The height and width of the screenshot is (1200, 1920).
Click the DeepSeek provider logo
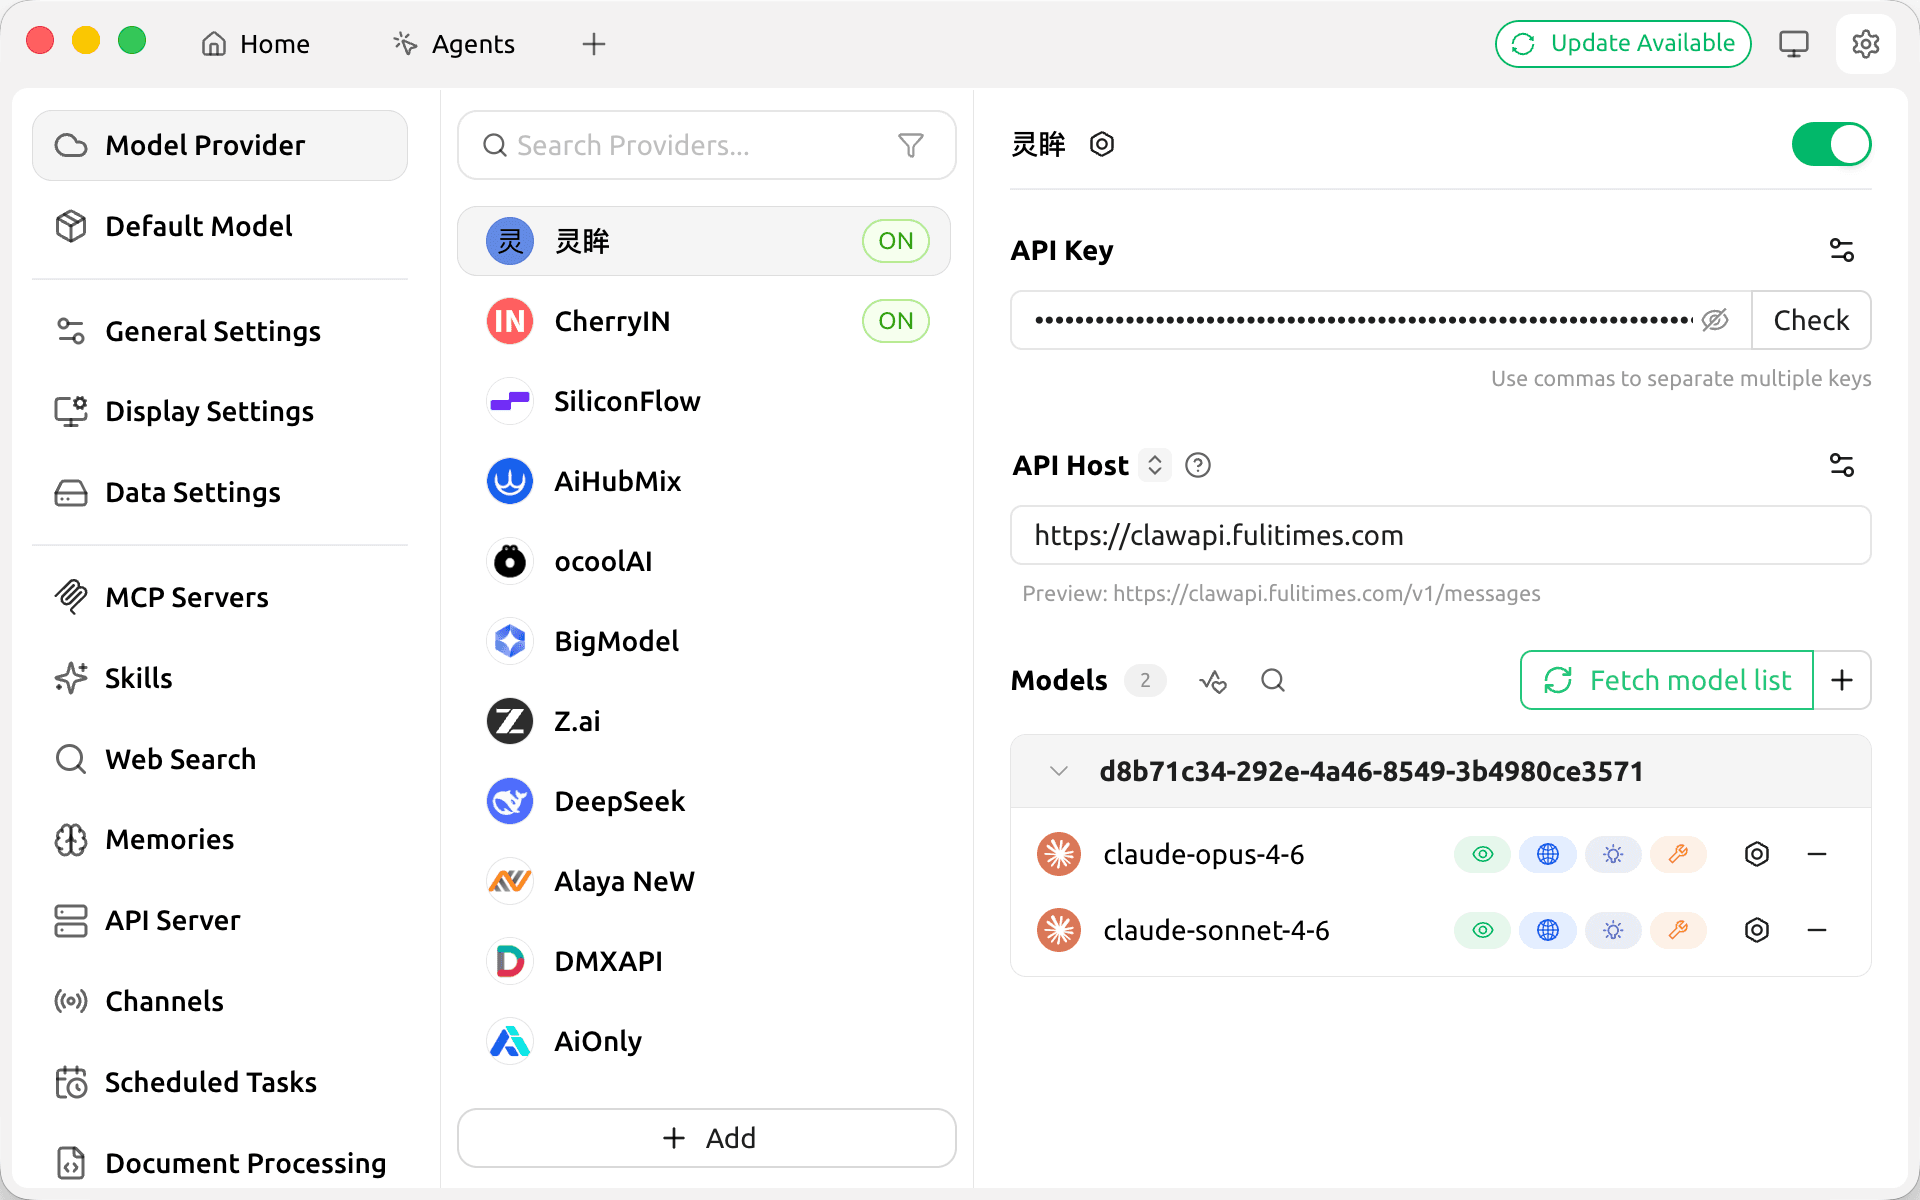tap(510, 801)
